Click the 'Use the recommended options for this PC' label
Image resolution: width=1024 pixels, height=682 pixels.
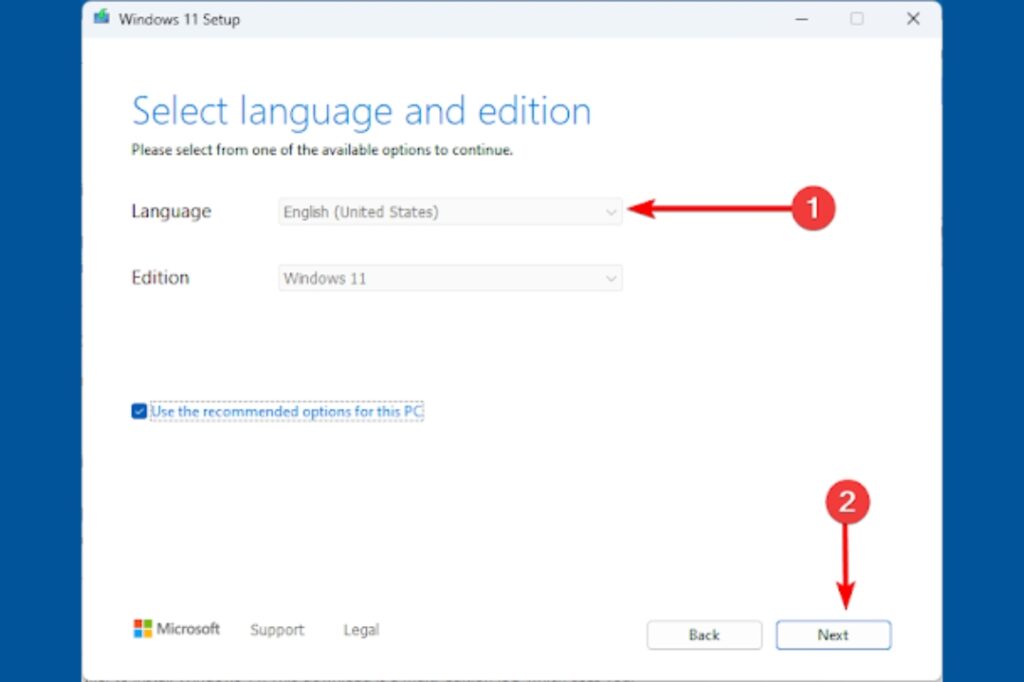pos(288,411)
